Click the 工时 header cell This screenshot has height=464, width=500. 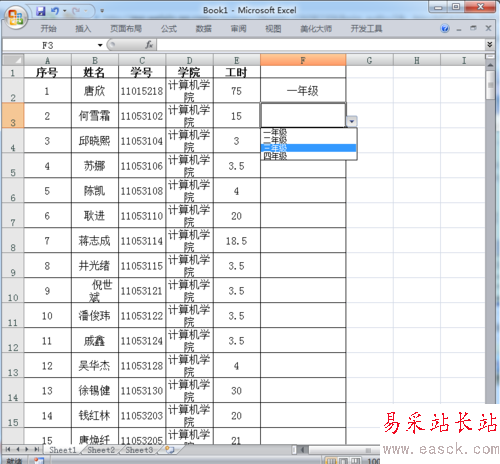(x=237, y=72)
